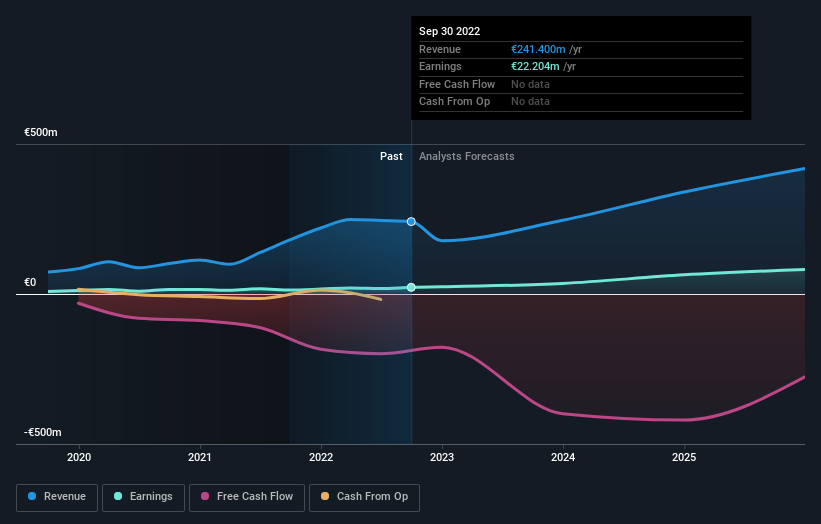The height and width of the screenshot is (524, 821).
Task: Click the 2024 x-axis label
Action: point(563,457)
